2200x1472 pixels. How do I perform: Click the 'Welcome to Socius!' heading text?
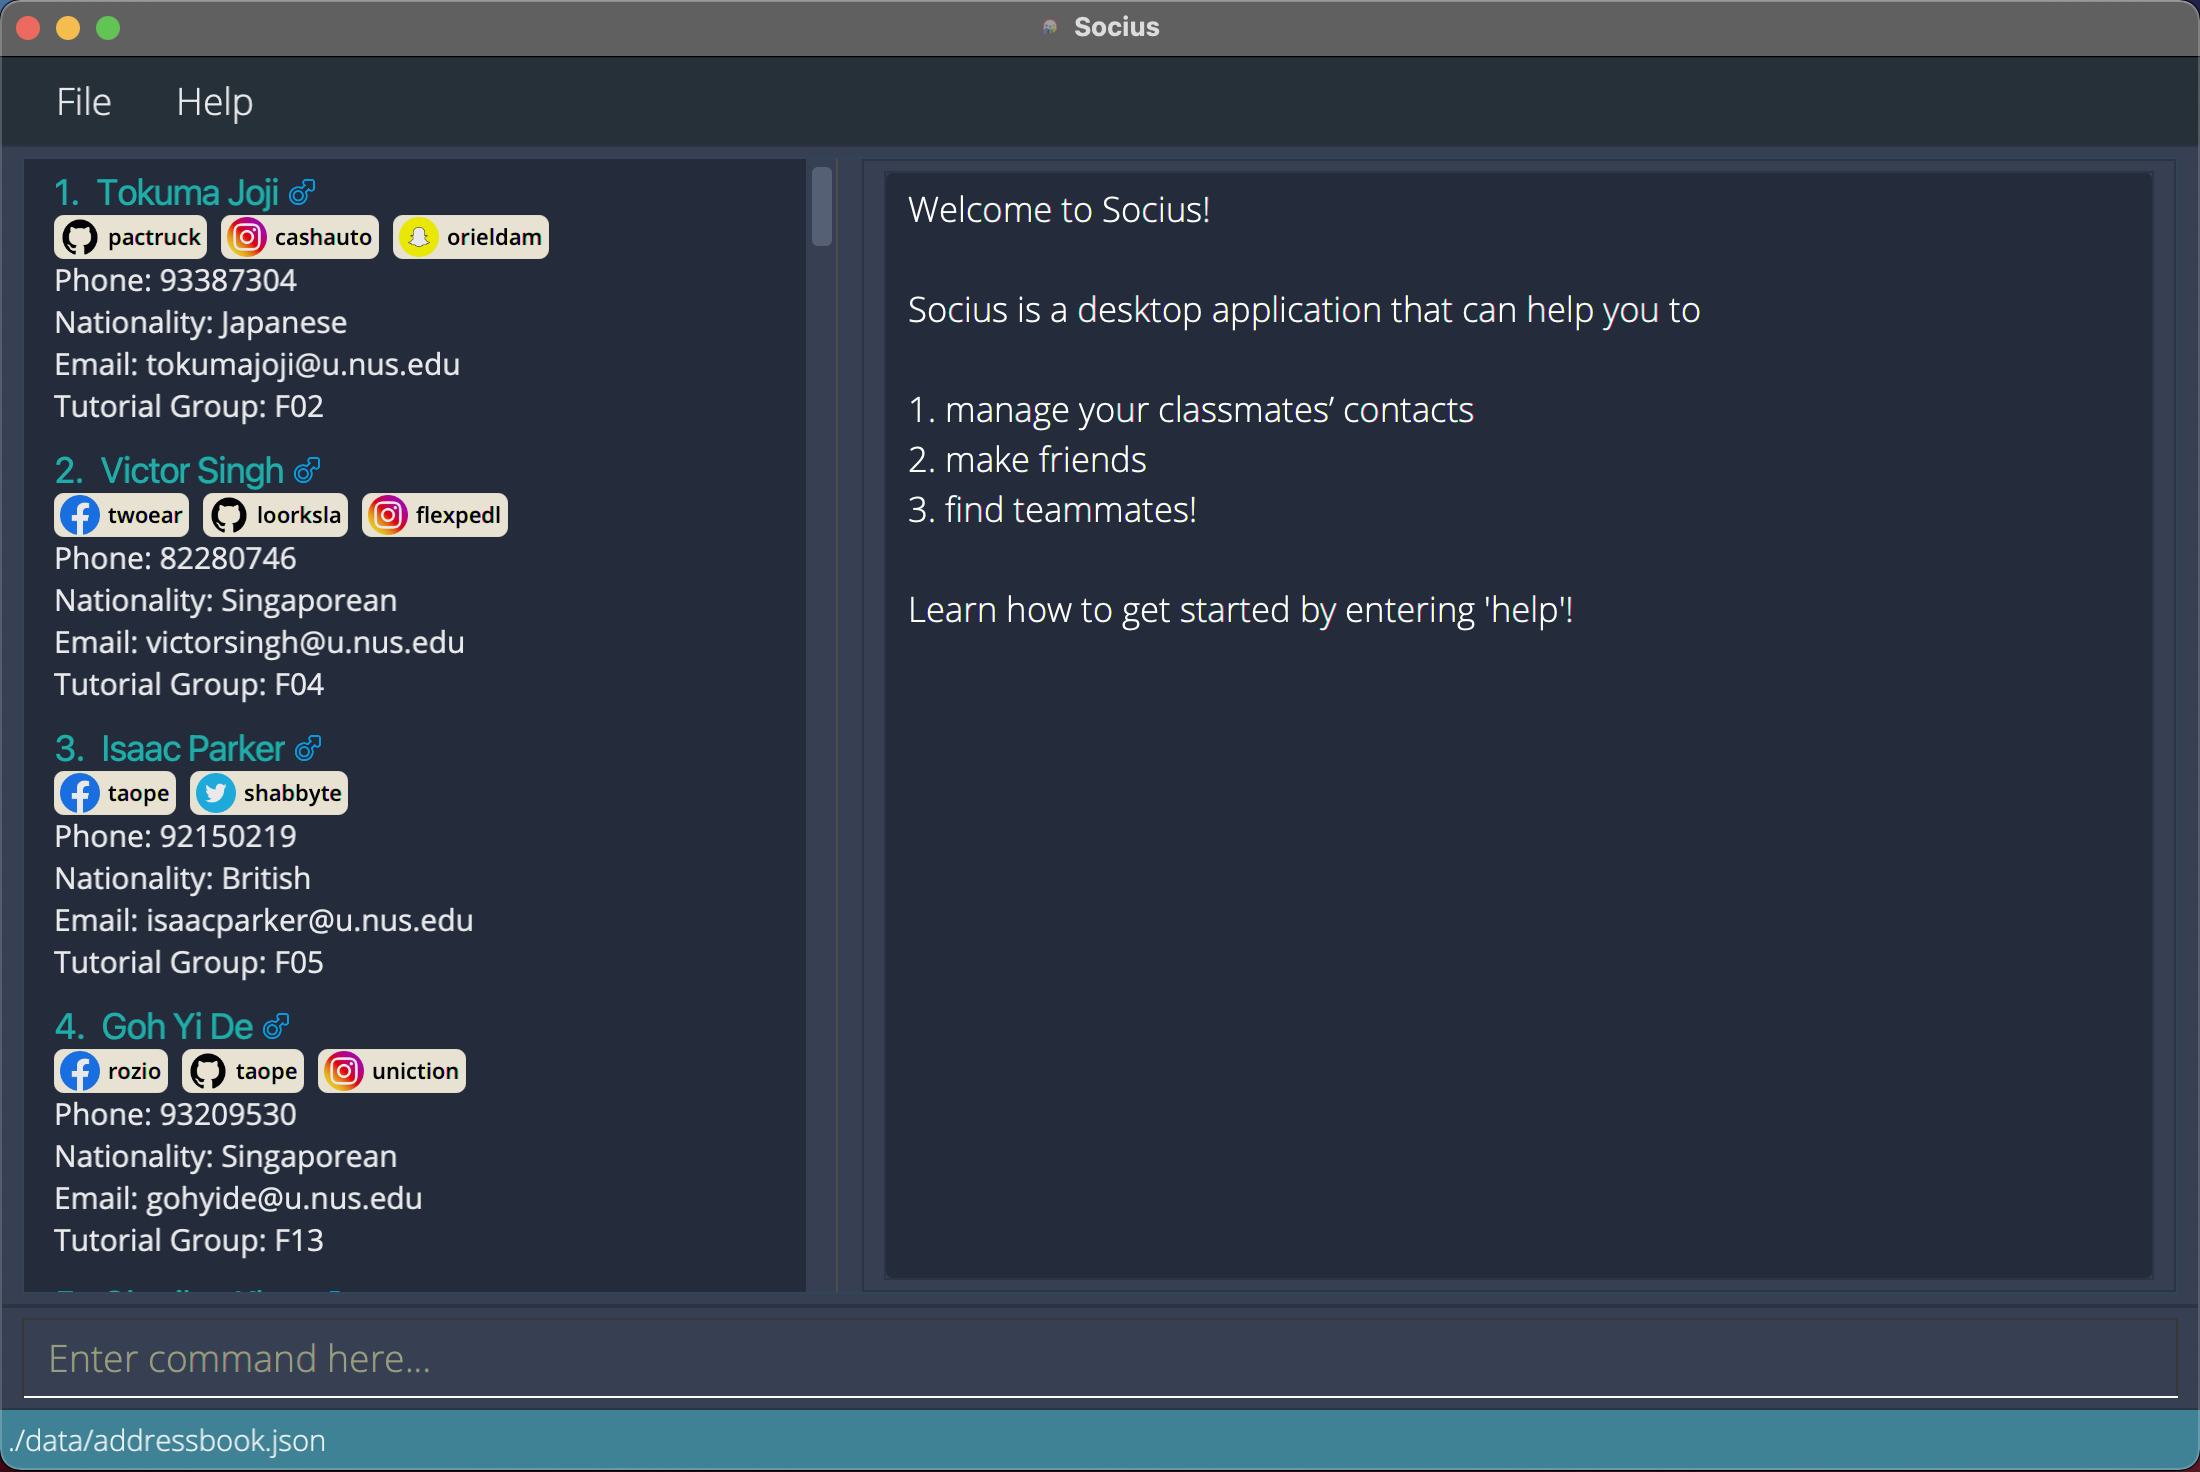[x=1059, y=210]
